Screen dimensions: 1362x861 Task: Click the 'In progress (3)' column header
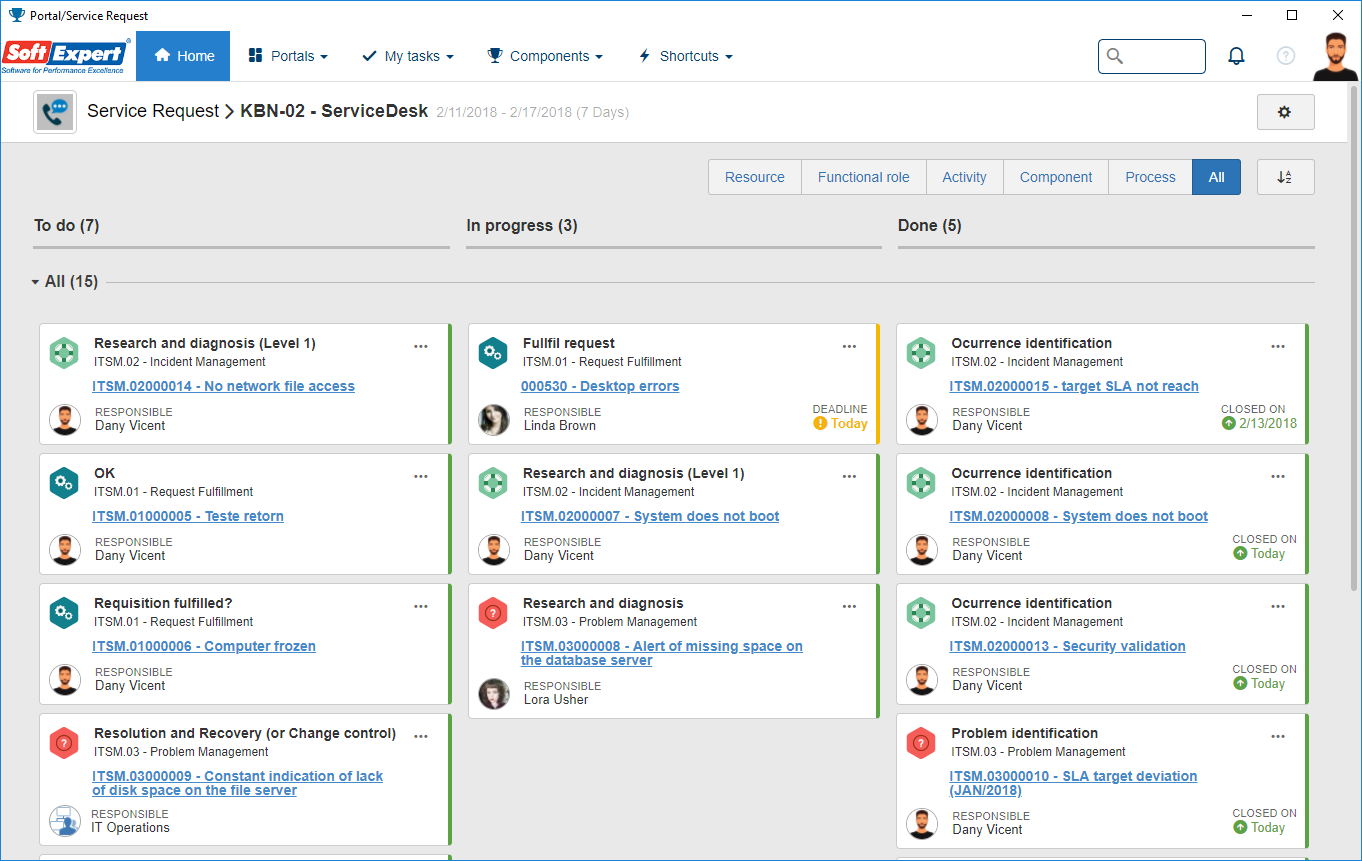pyautogui.click(x=522, y=226)
